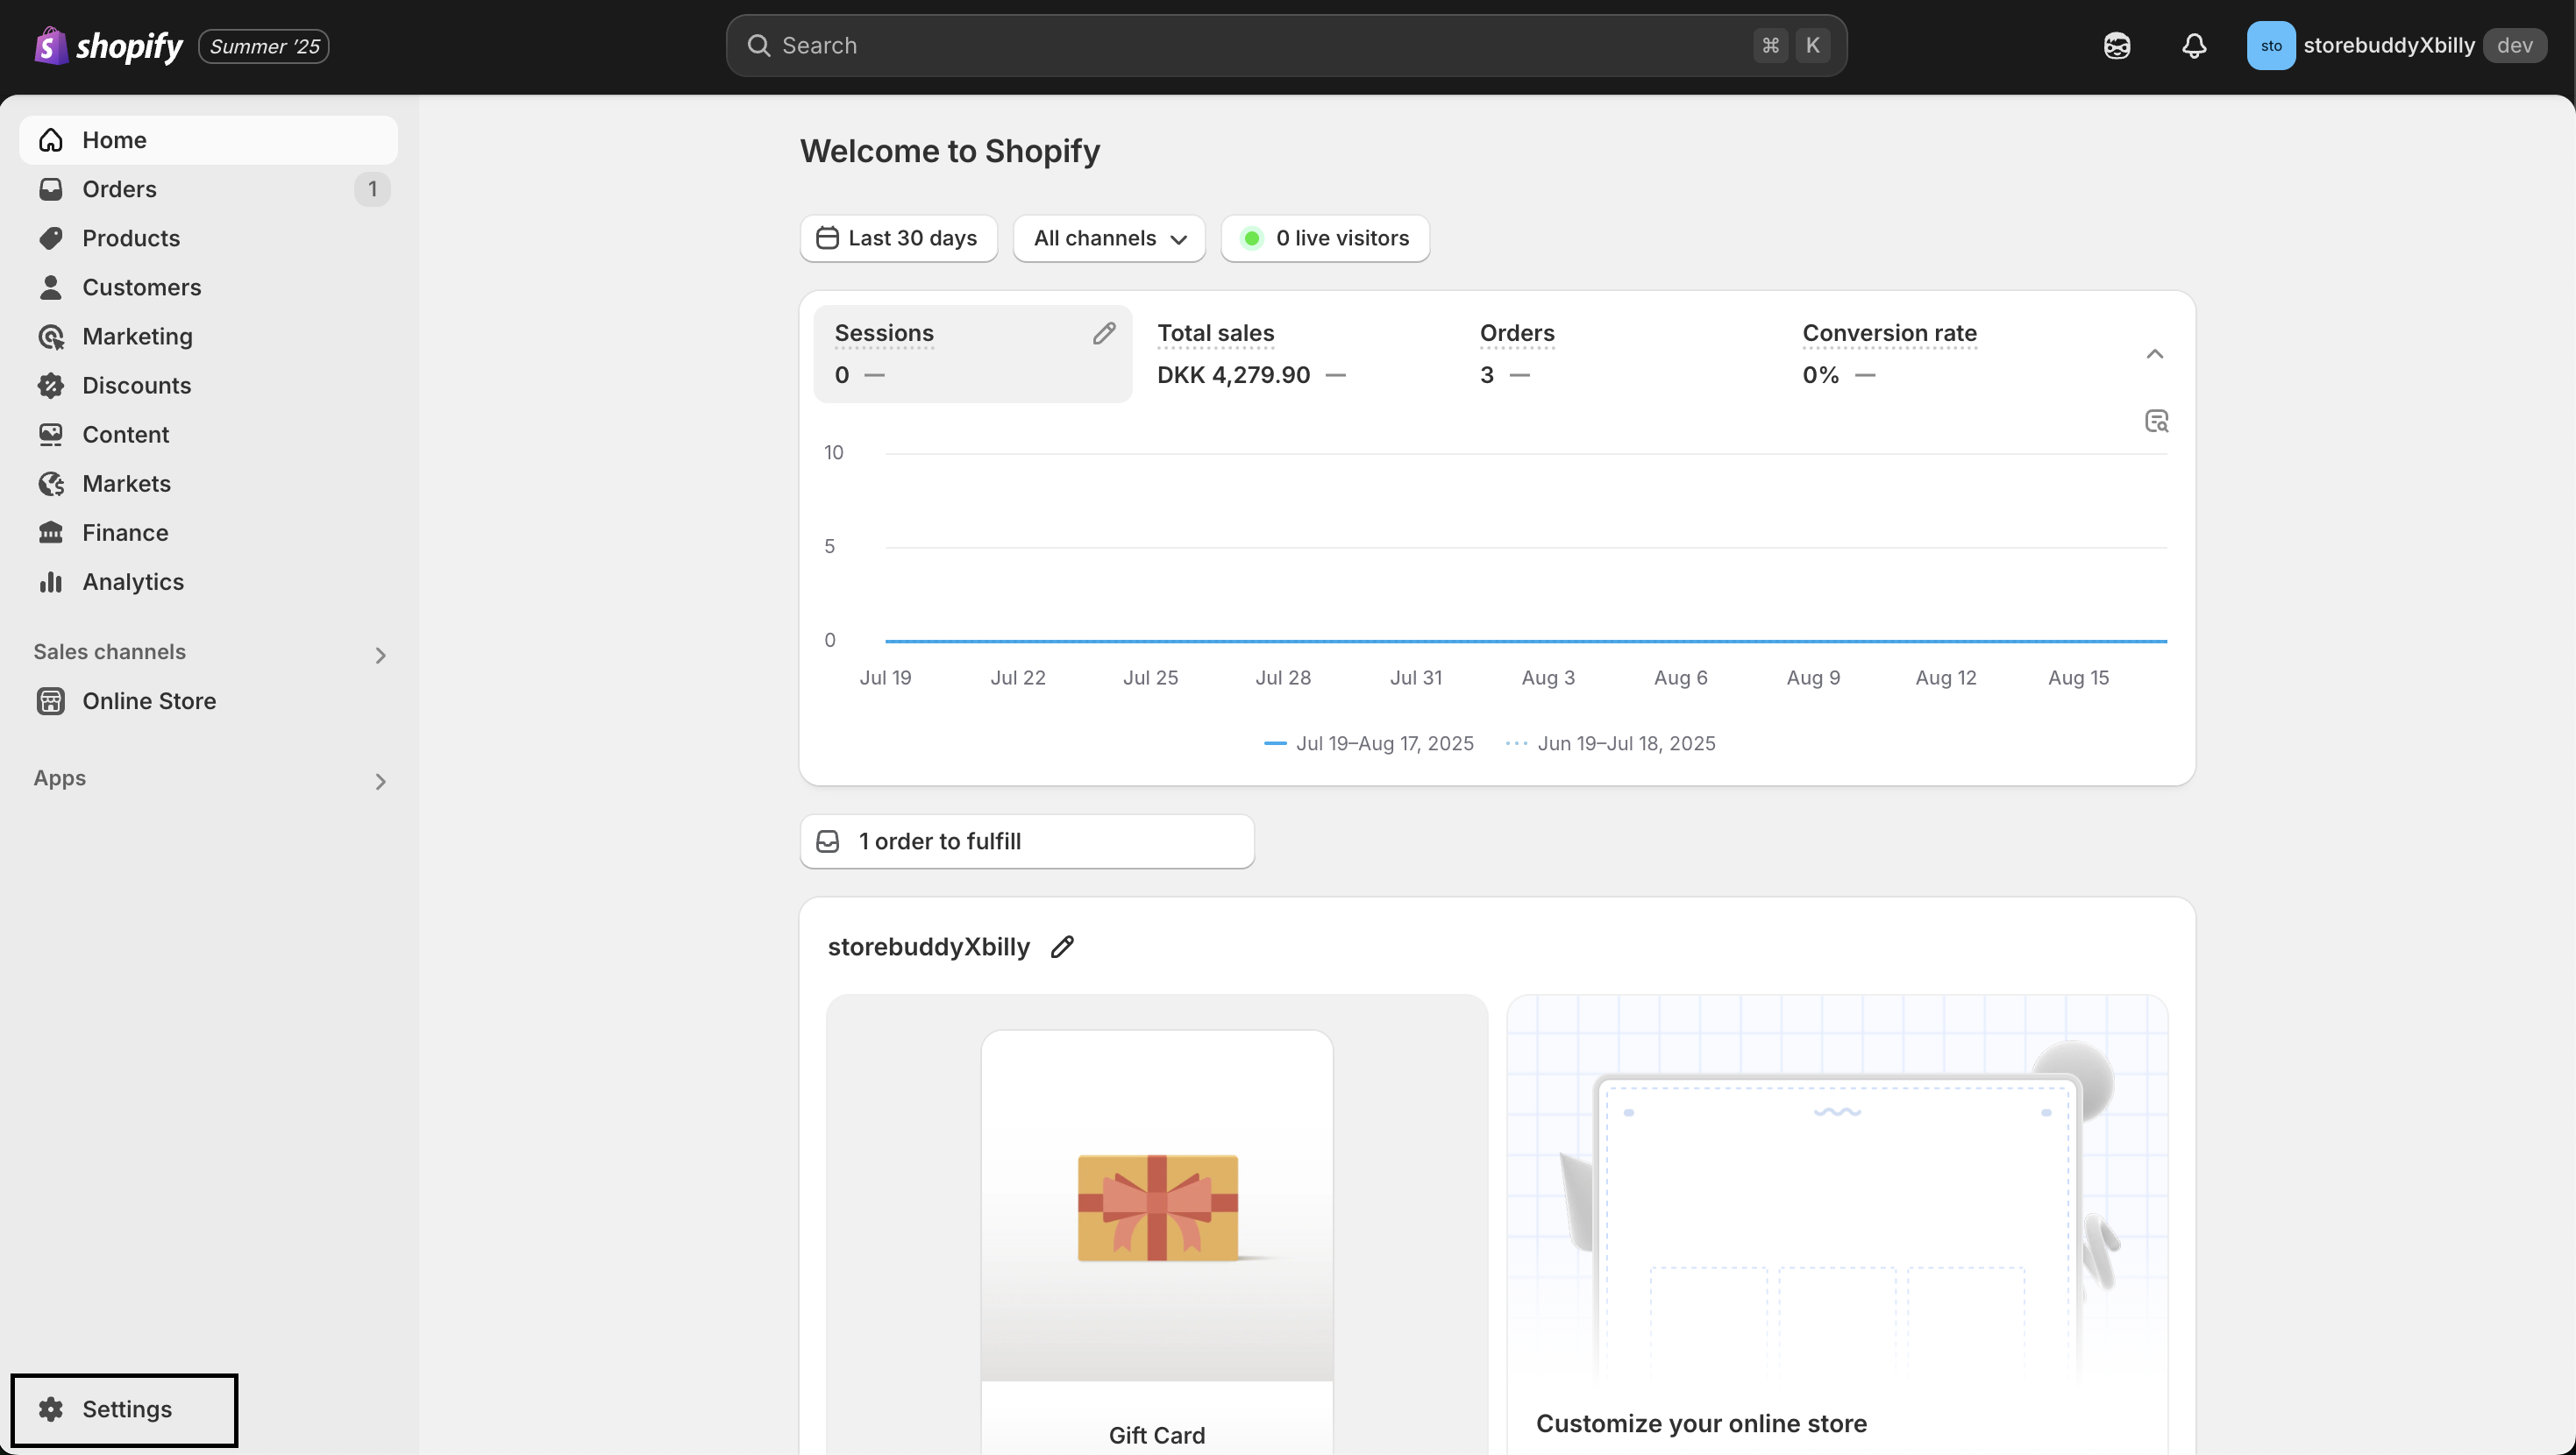
Task: Expand the Sales channels chevron
Action: tap(380, 655)
